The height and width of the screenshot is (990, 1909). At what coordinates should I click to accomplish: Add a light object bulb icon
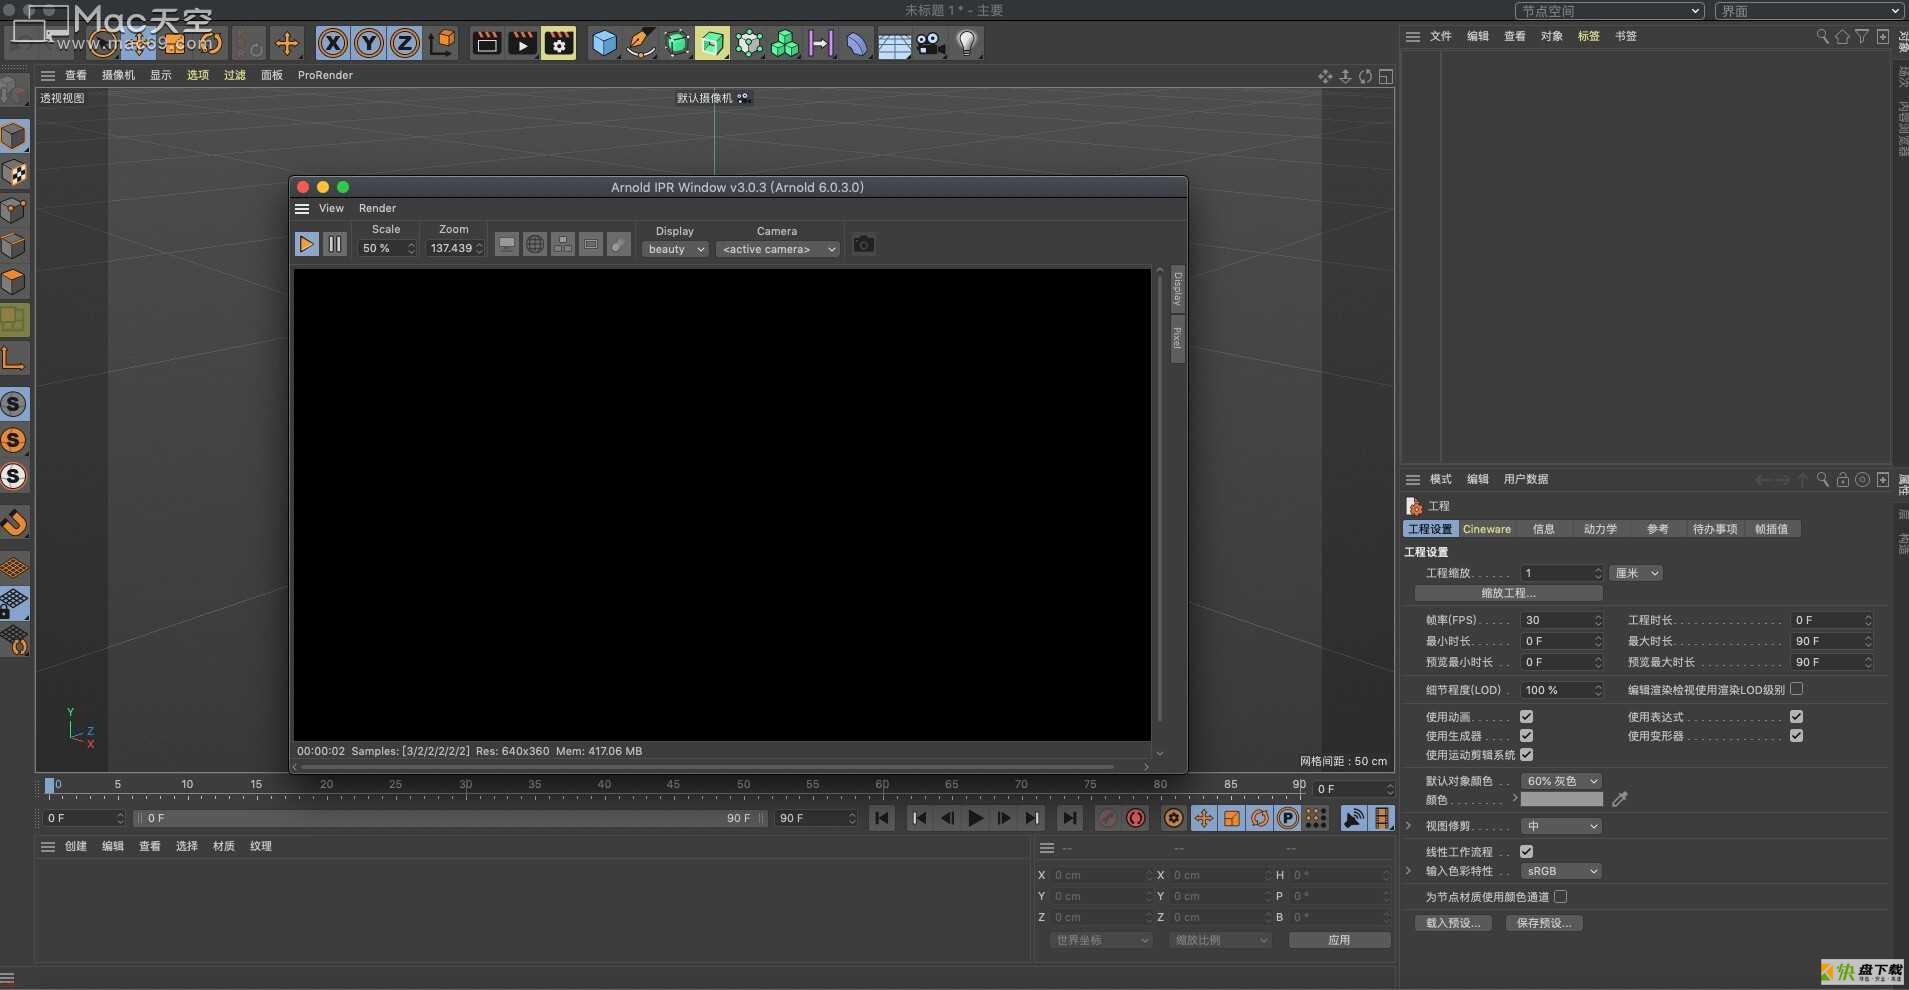point(967,43)
